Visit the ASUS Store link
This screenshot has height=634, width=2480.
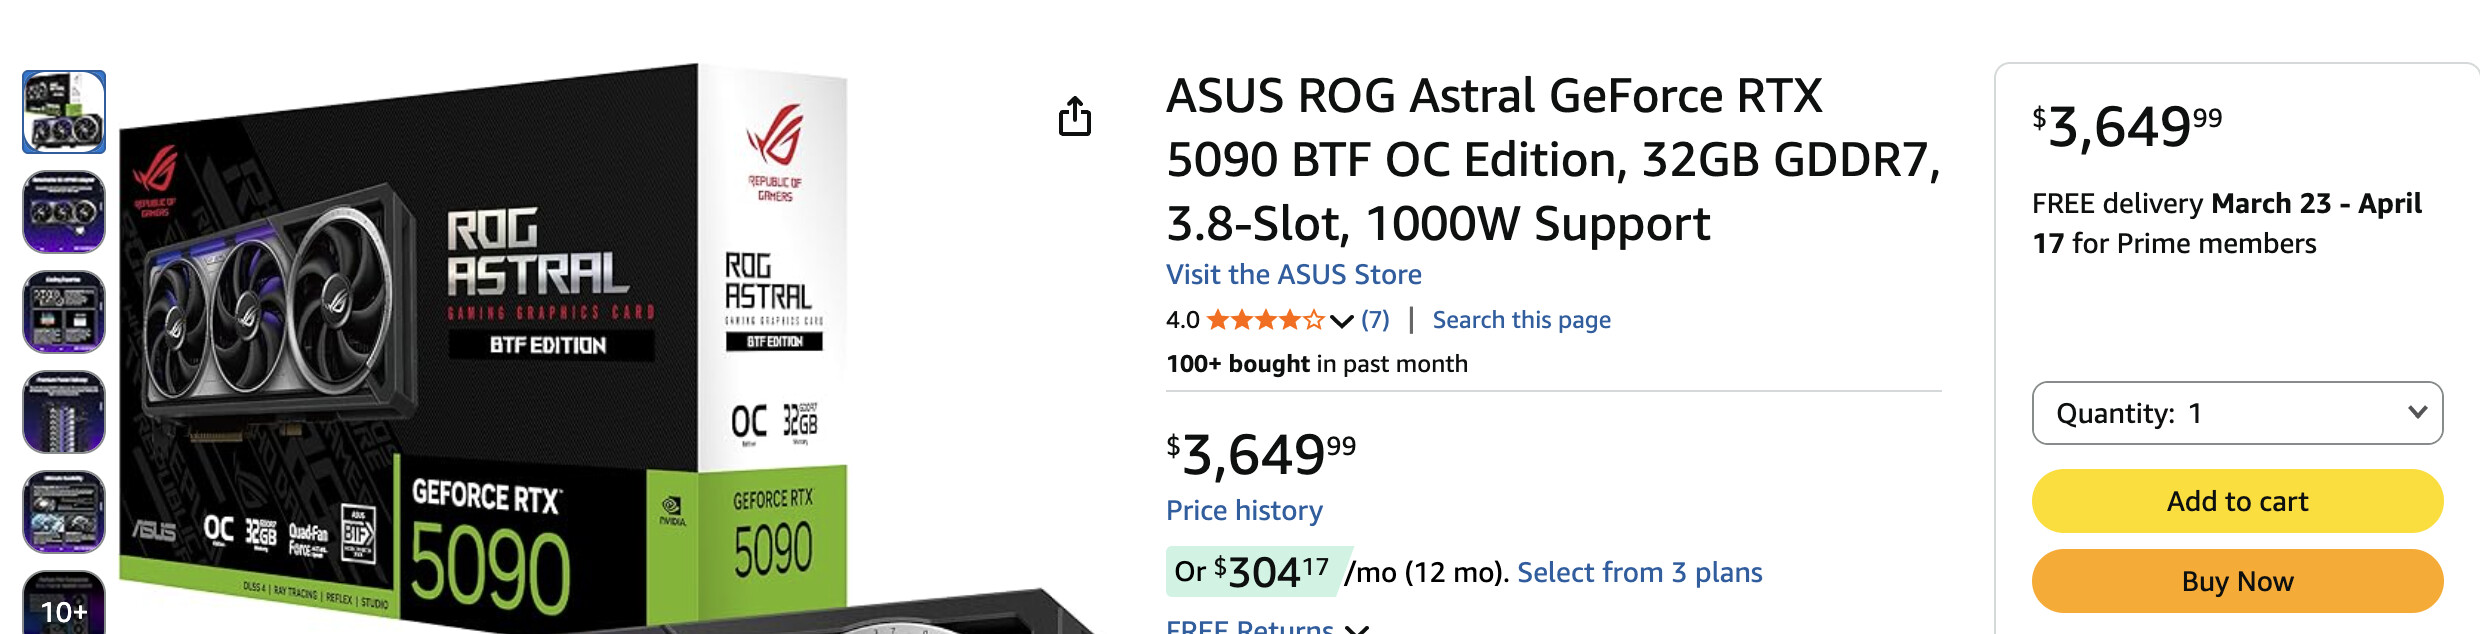(1293, 275)
